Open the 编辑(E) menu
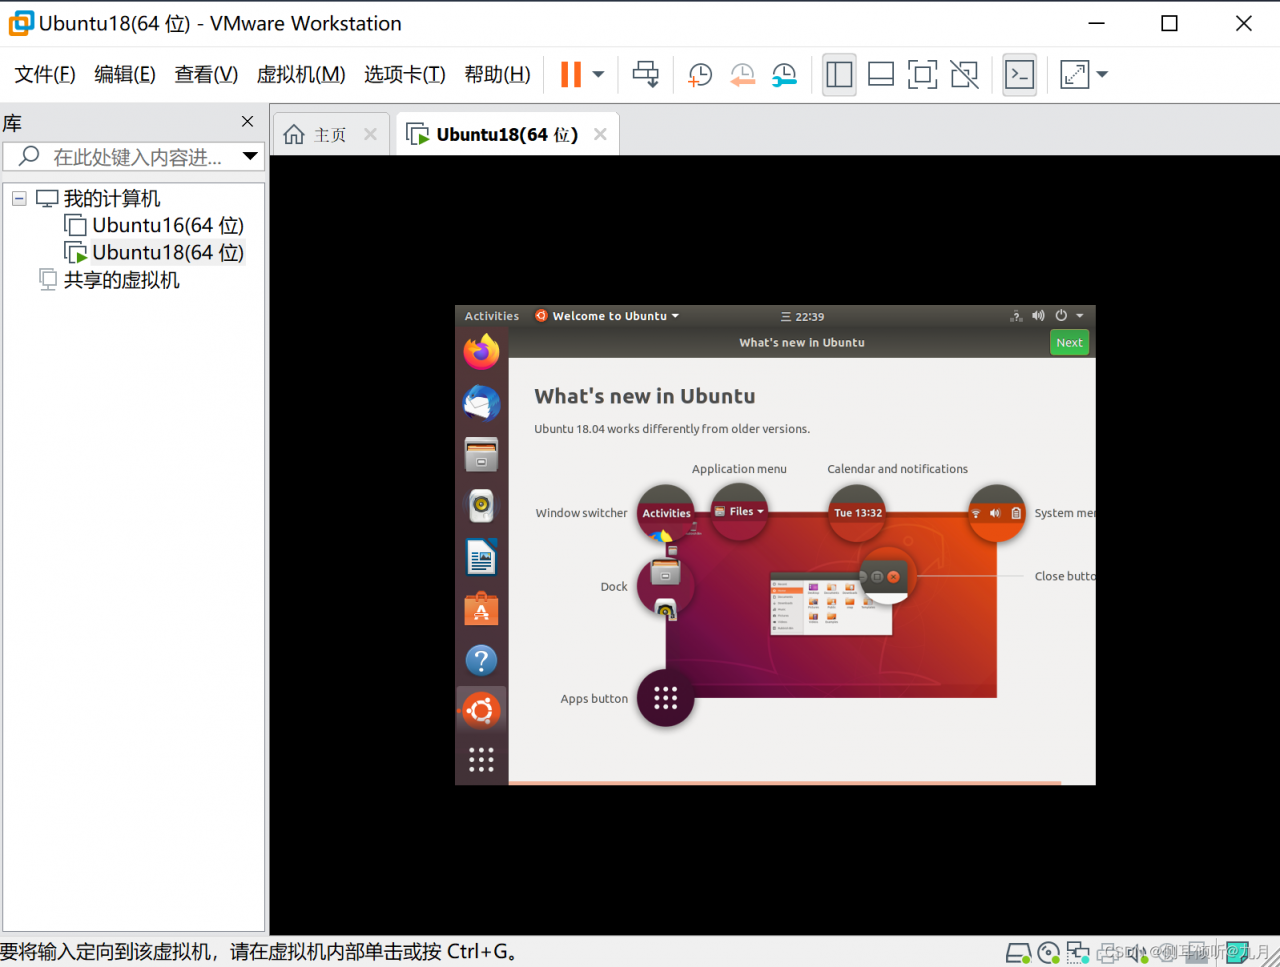Viewport: 1280px width, 967px height. (125, 74)
